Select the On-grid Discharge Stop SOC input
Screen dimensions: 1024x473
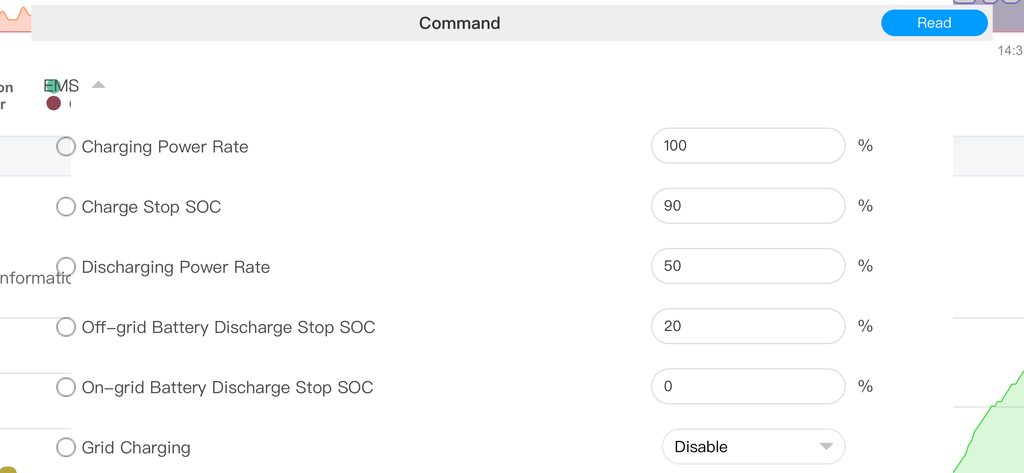point(747,386)
